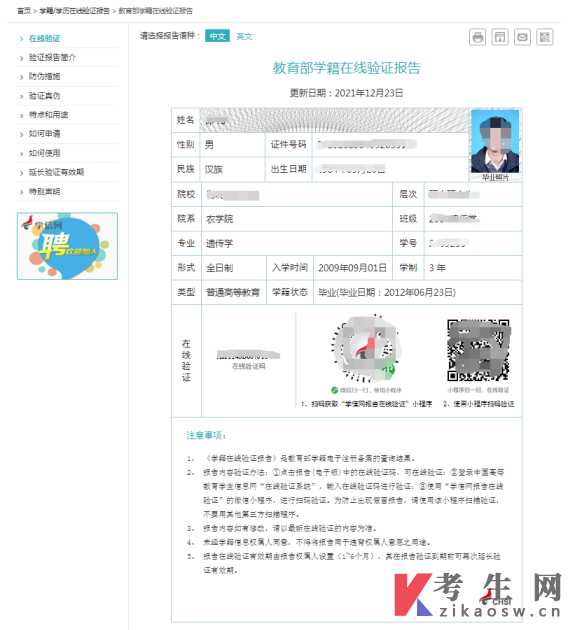Image resolution: width=576 pixels, height=630 pixels.
Task: Click the WeChat mini-program scan code
Action: pyautogui.click(x=366, y=348)
